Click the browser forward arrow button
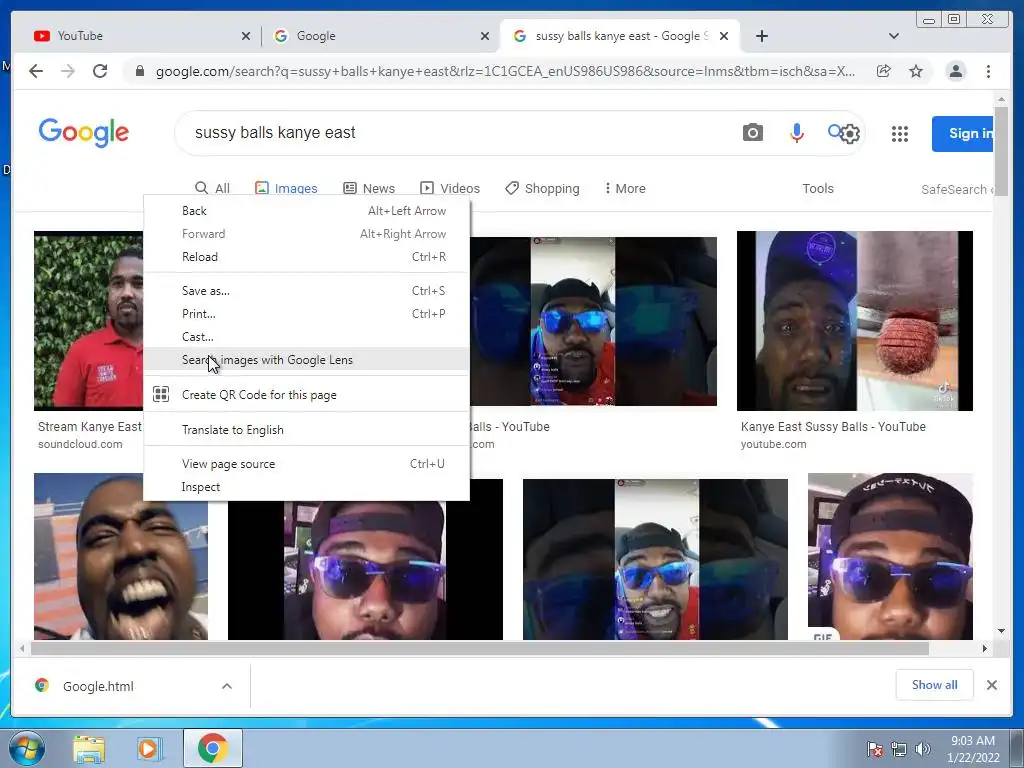1024x768 pixels. point(67,71)
